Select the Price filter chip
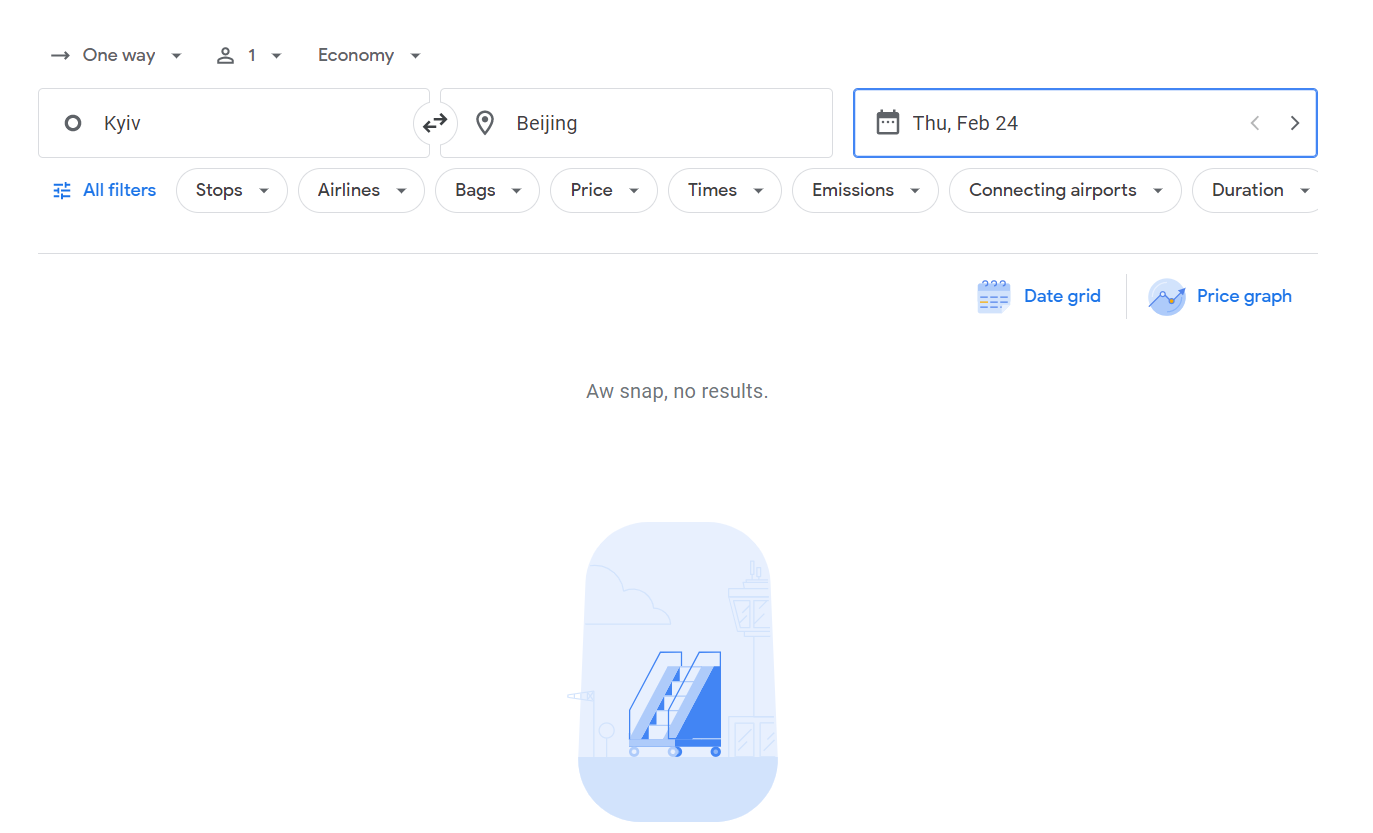 [x=603, y=190]
